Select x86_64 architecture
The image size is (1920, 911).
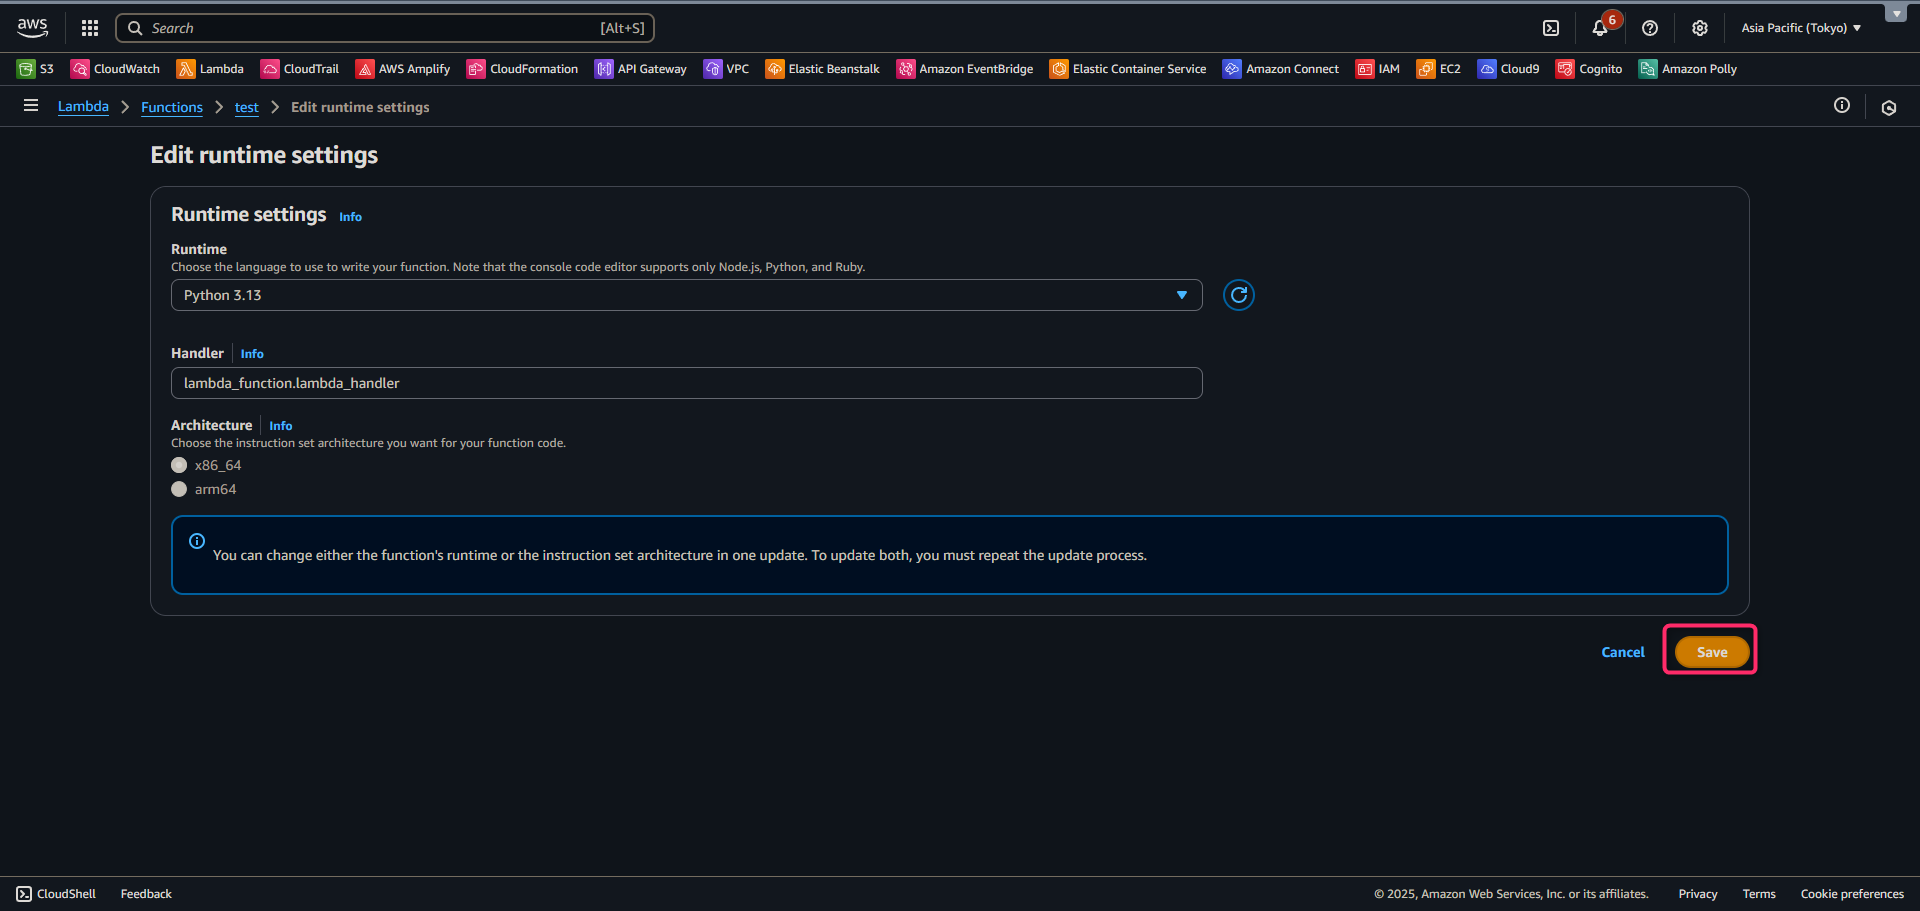point(180,465)
